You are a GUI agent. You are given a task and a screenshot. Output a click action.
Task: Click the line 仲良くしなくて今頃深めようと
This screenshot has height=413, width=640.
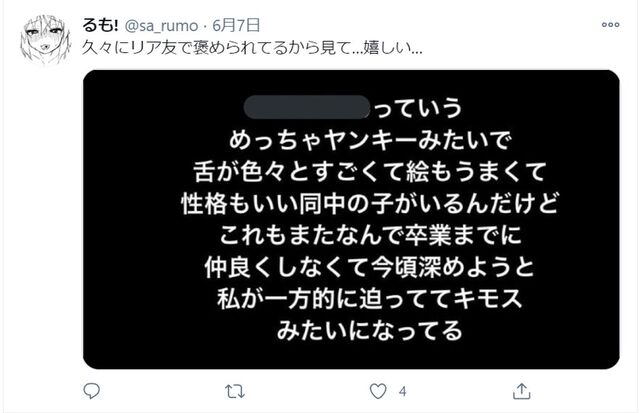[x=369, y=267]
